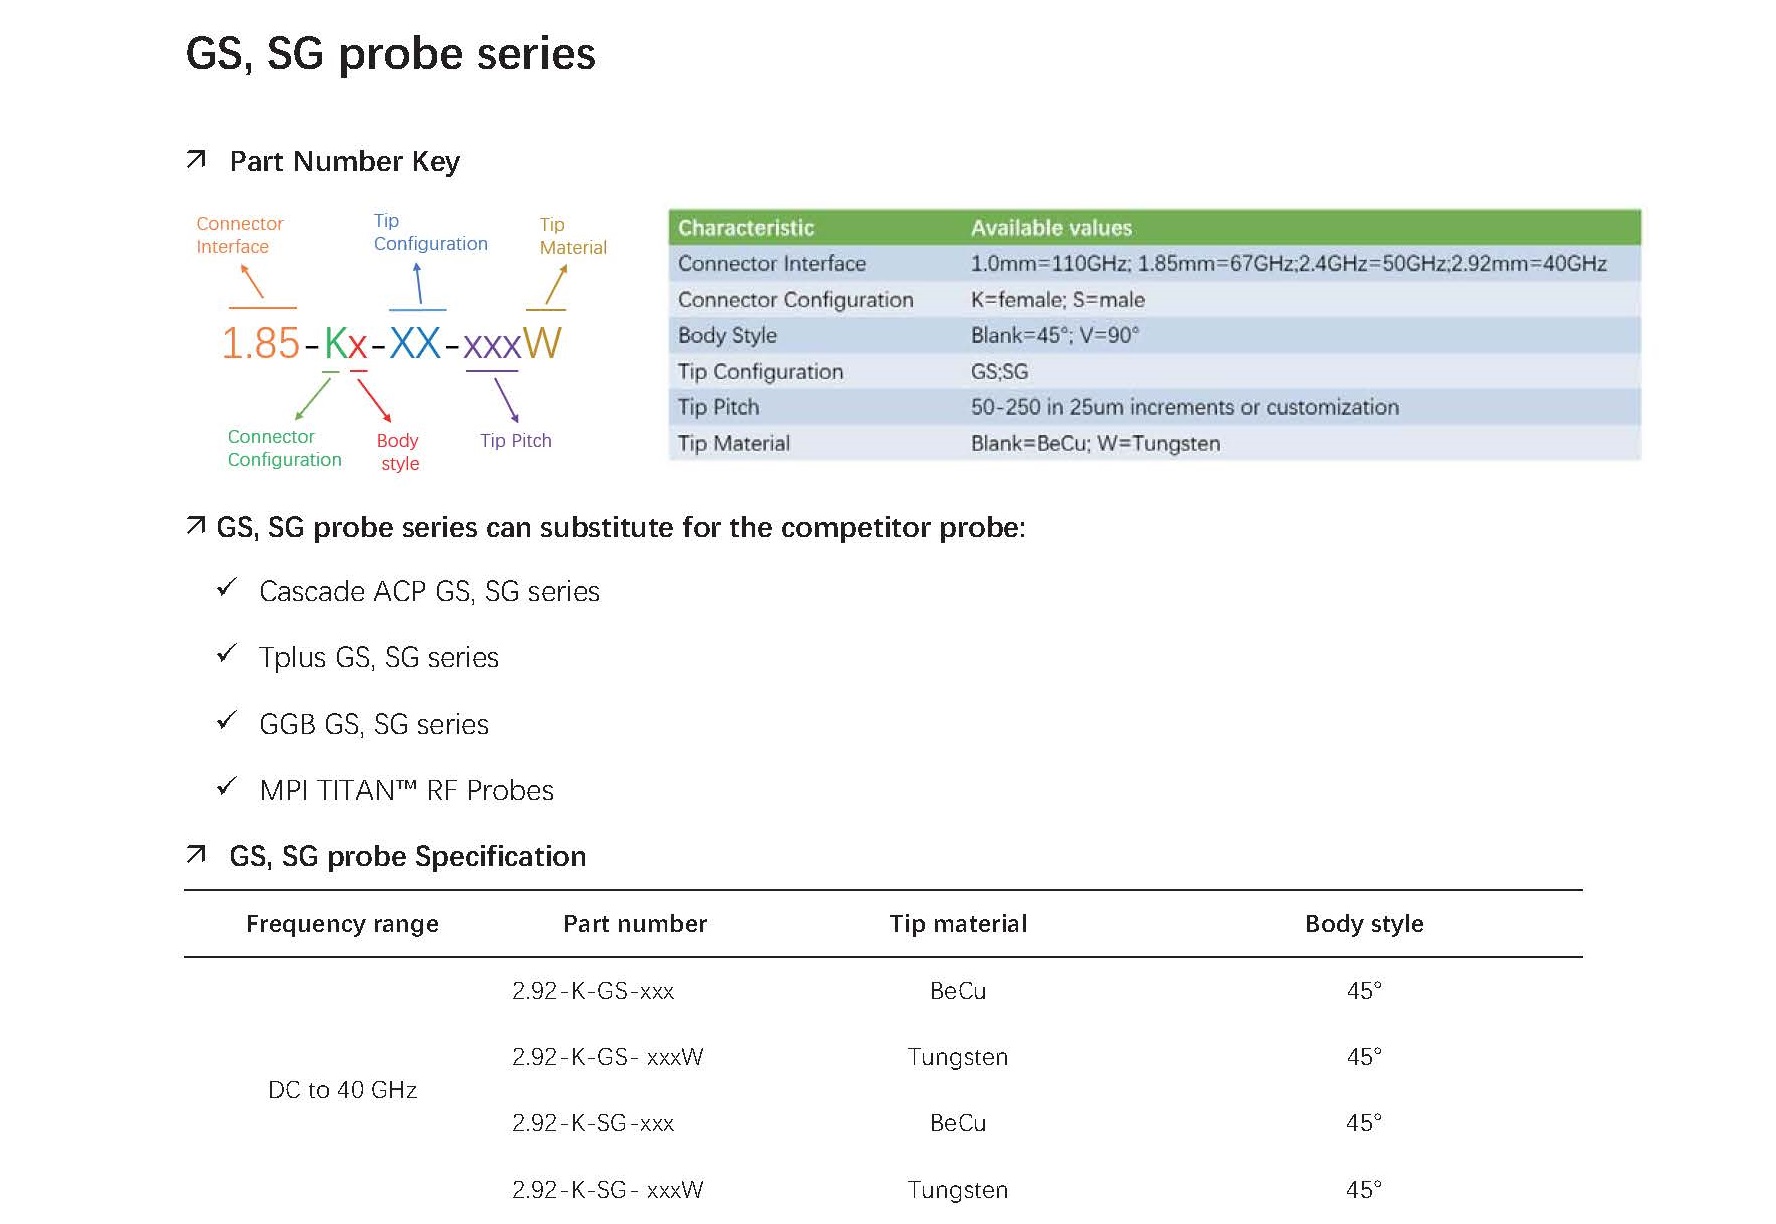
Task: Select part number 2.92-K-GS-xxx
Action: tap(593, 991)
